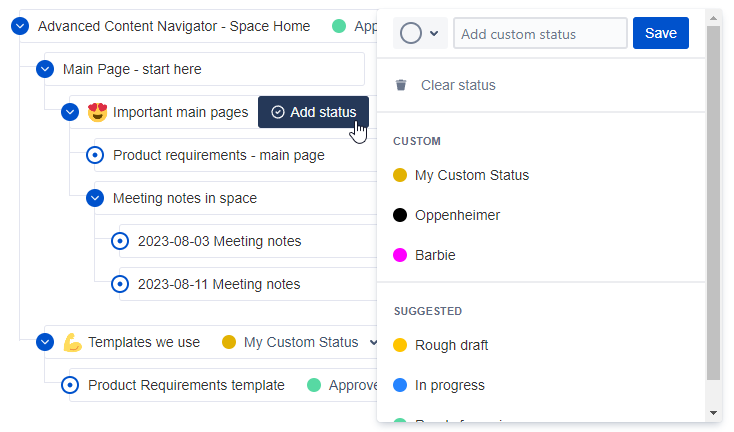Click the page bullet icon for Product Requirements template
This screenshot has height=432, width=734.
pyautogui.click(x=70, y=385)
